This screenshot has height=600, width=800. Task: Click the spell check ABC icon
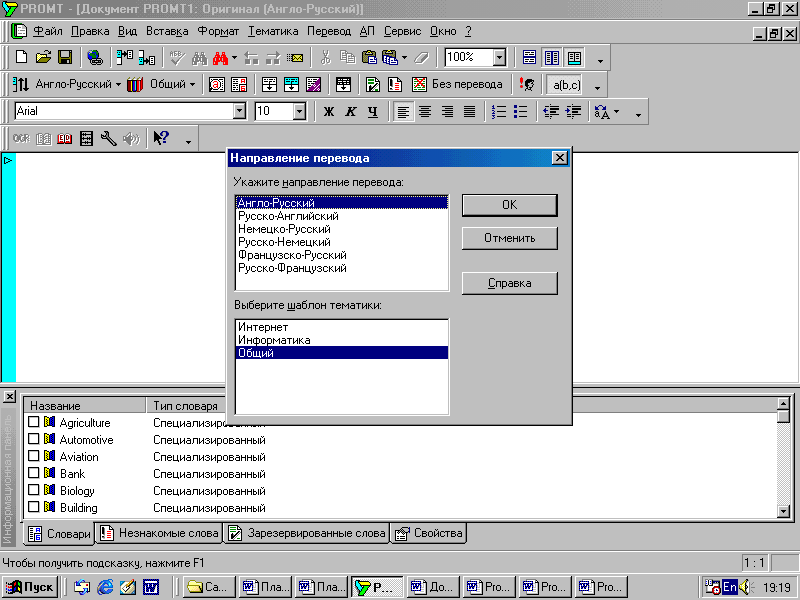tap(177, 57)
